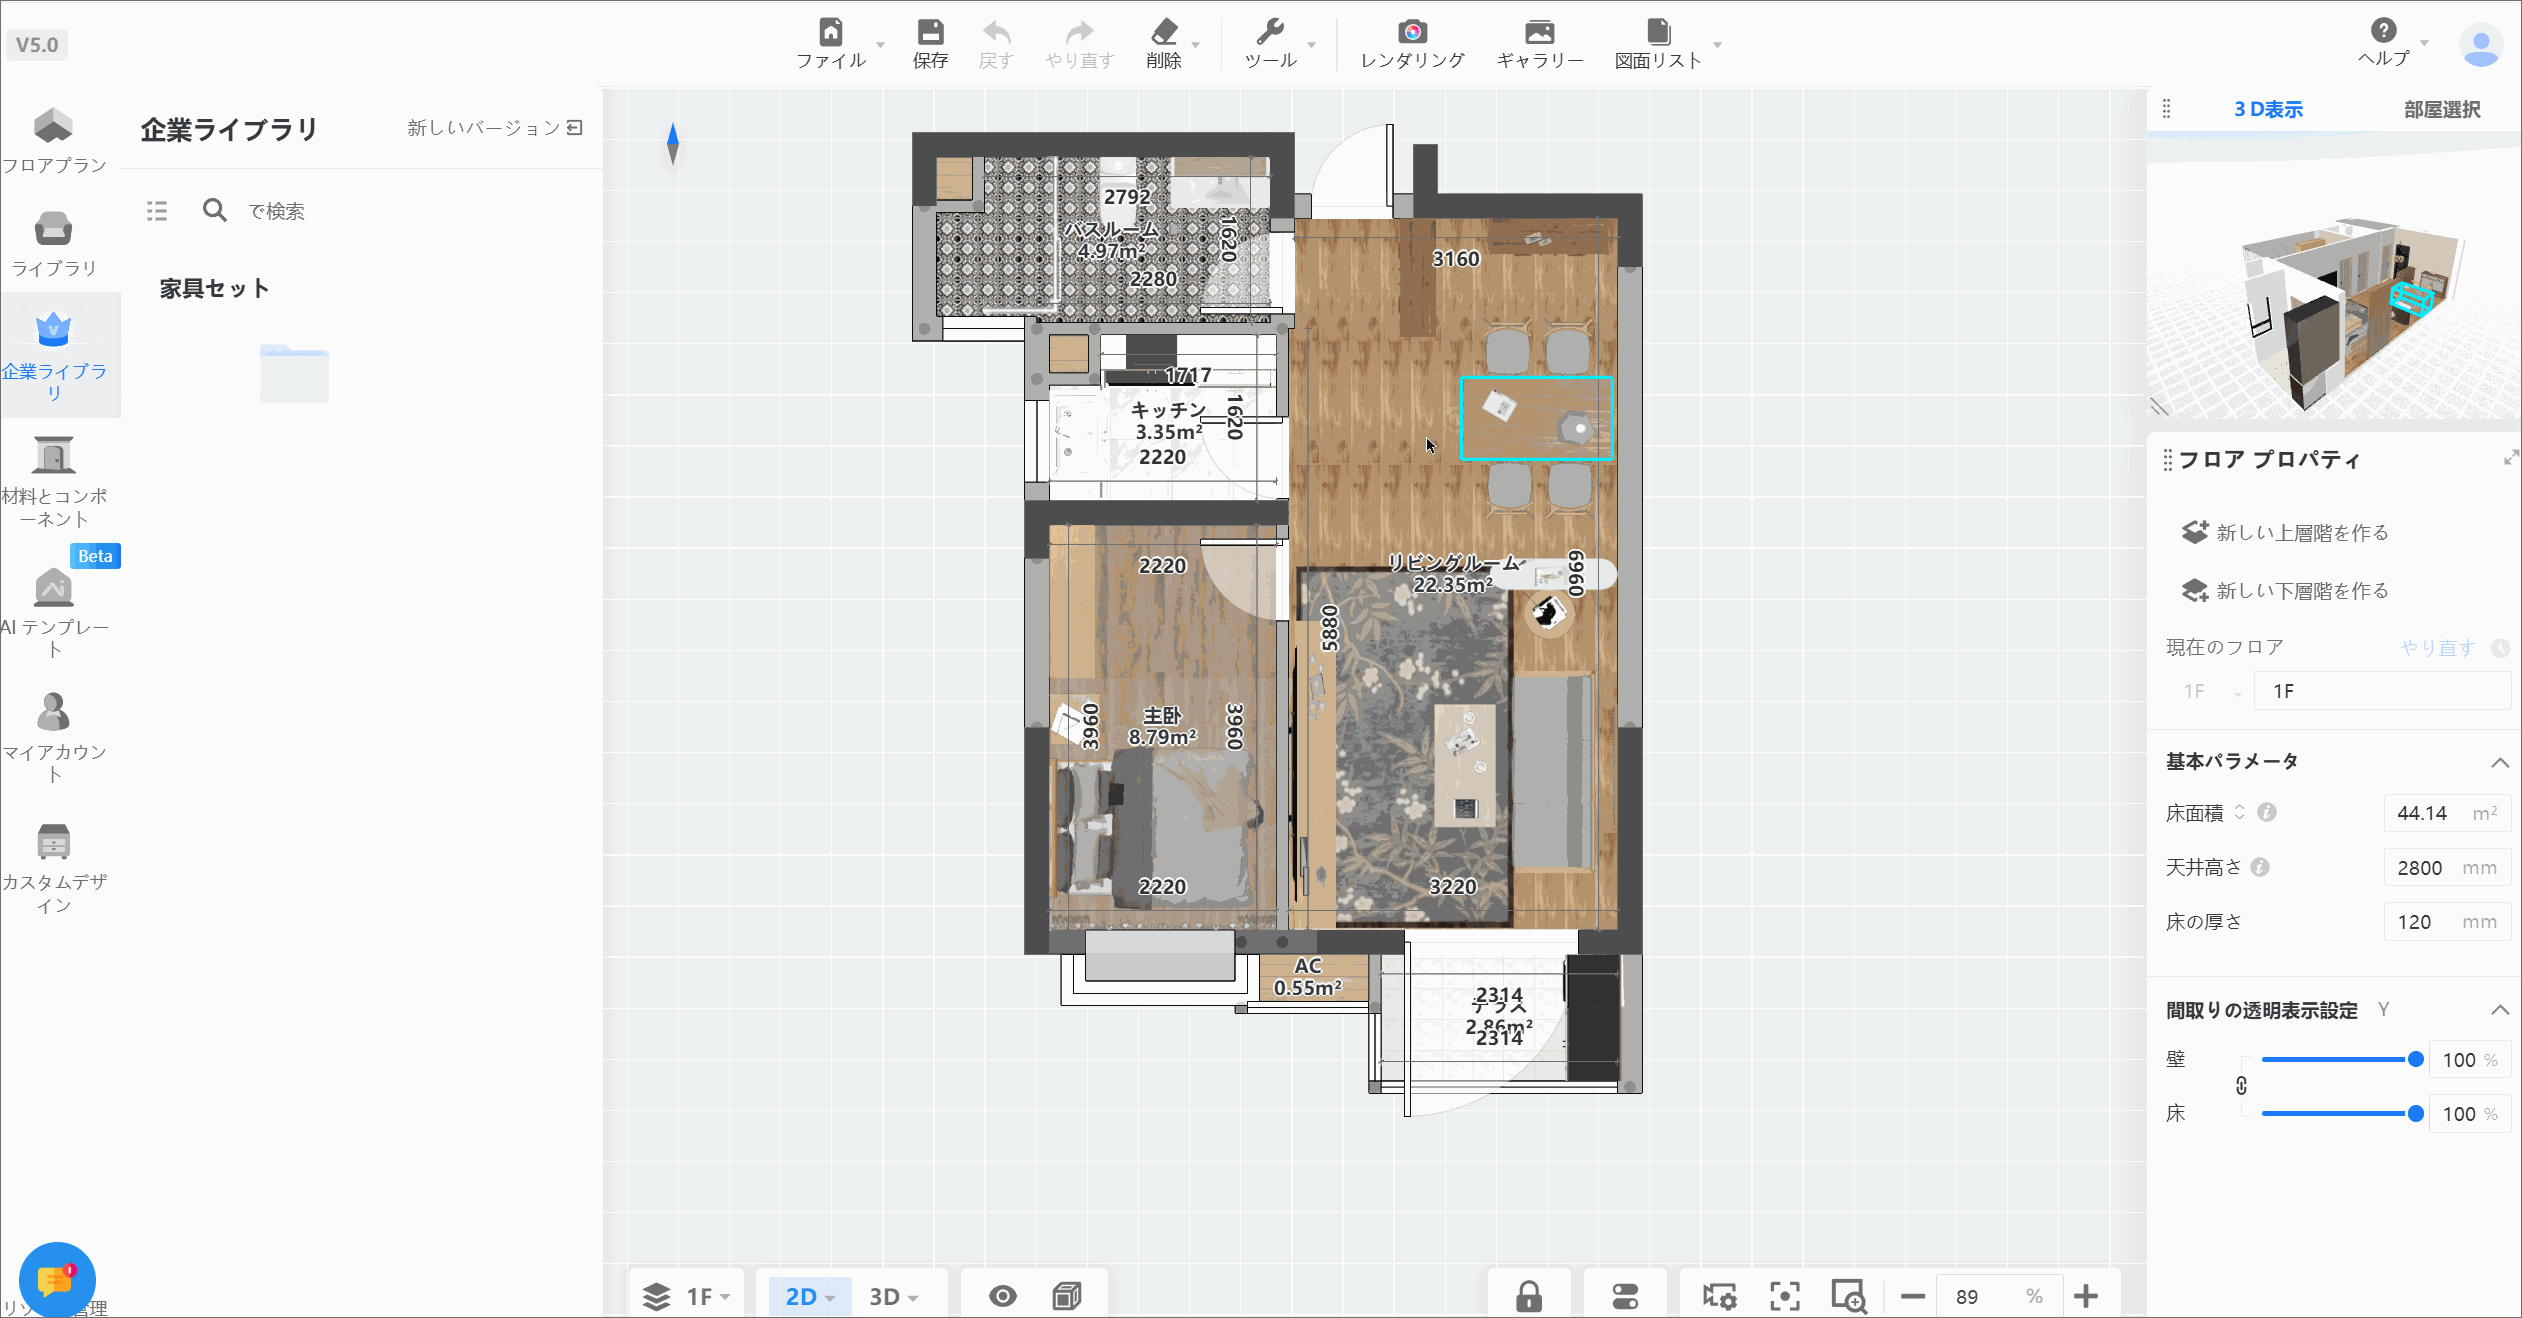Click 新しい上層階を作る button
This screenshot has width=2522, height=1318.
pos(2285,533)
